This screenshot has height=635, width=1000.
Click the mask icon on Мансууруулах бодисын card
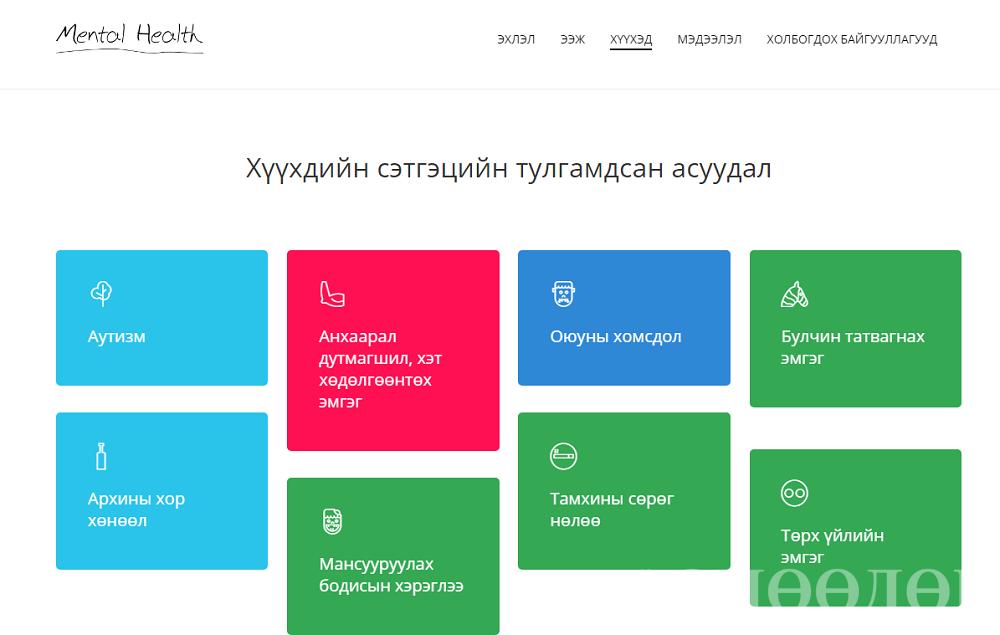332,521
